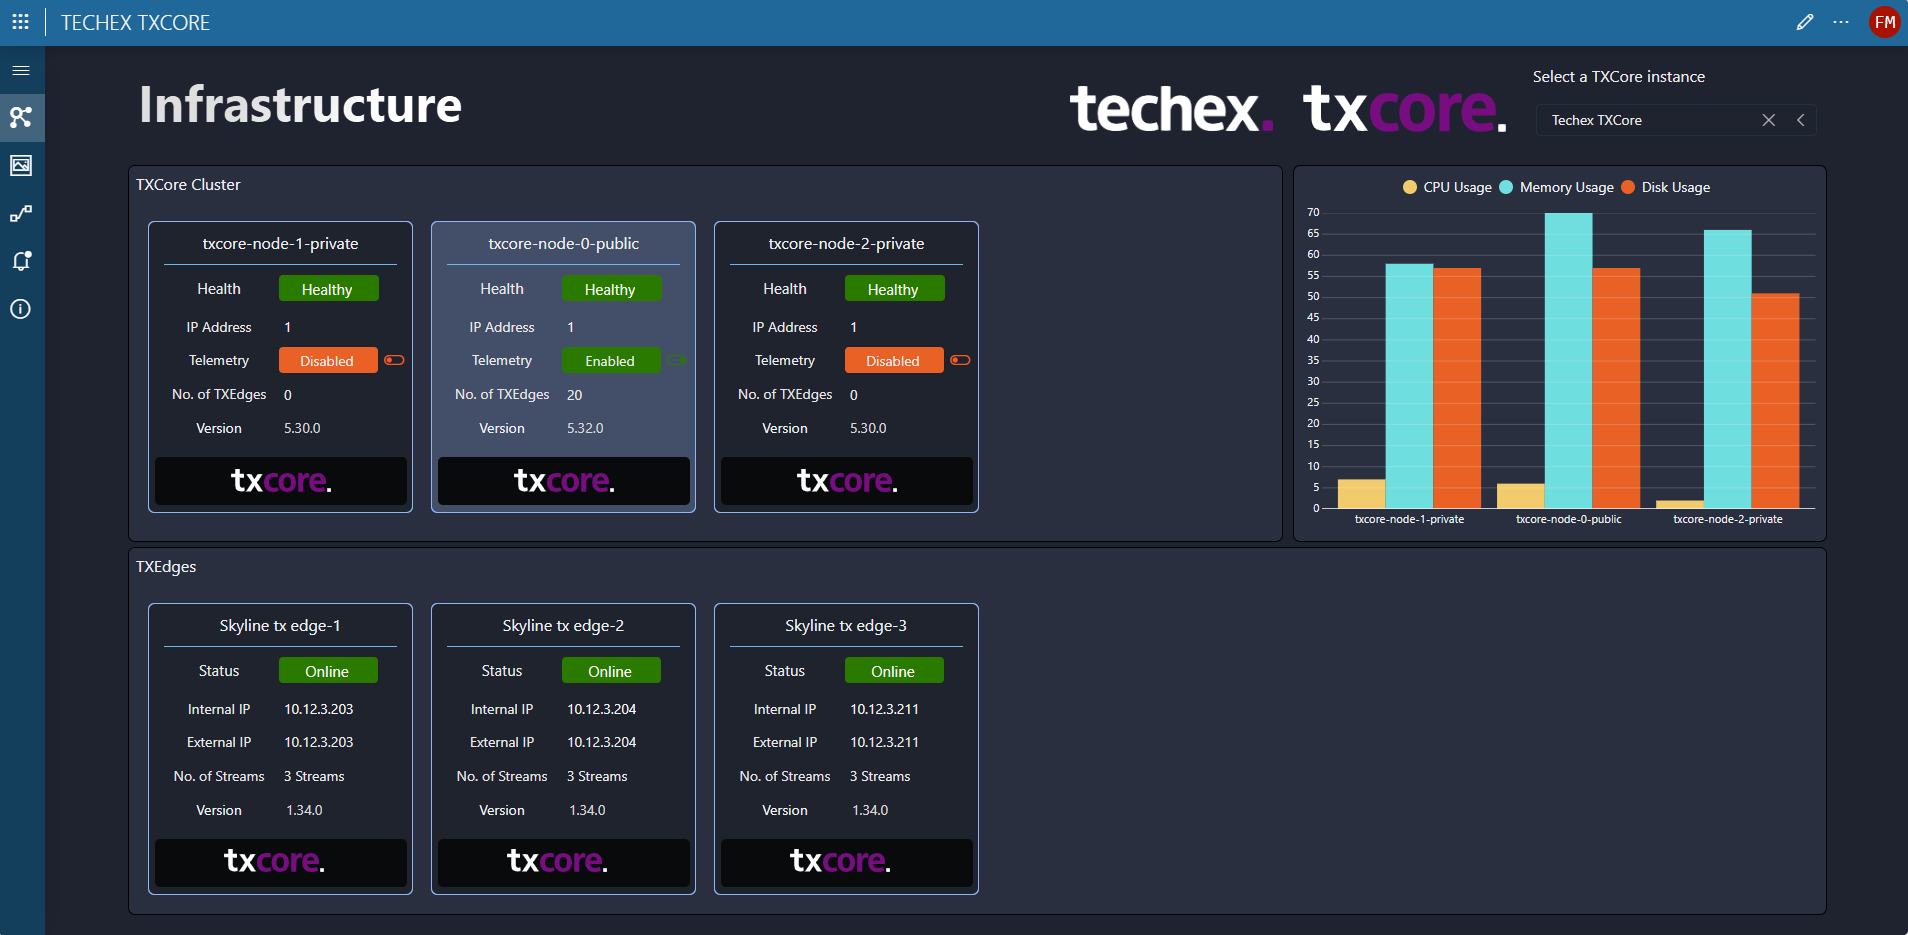1908x935 pixels.
Task: Click Disk Usage bar for txcore-node-0-public
Action: click(1616, 388)
